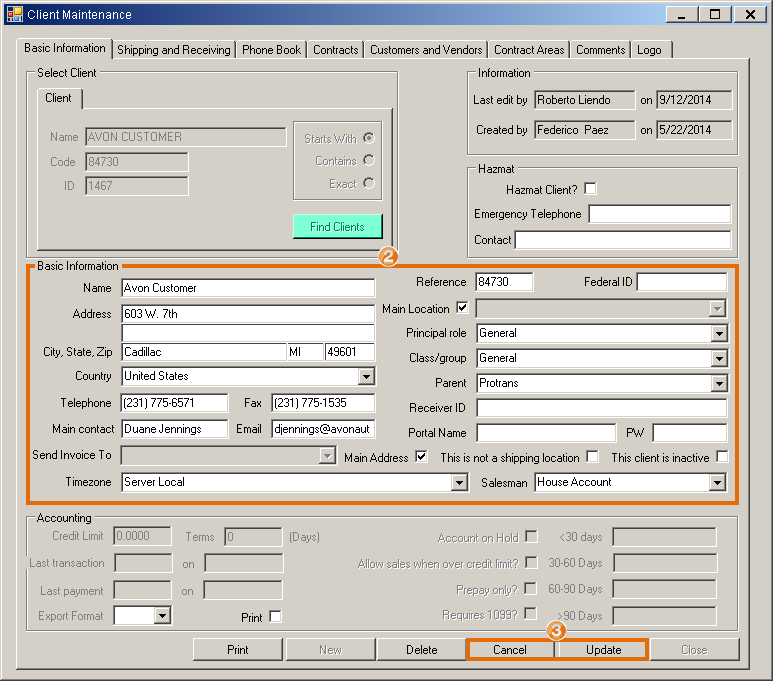Click the Name field with Avon Customer
The image size is (773, 681).
[248, 288]
